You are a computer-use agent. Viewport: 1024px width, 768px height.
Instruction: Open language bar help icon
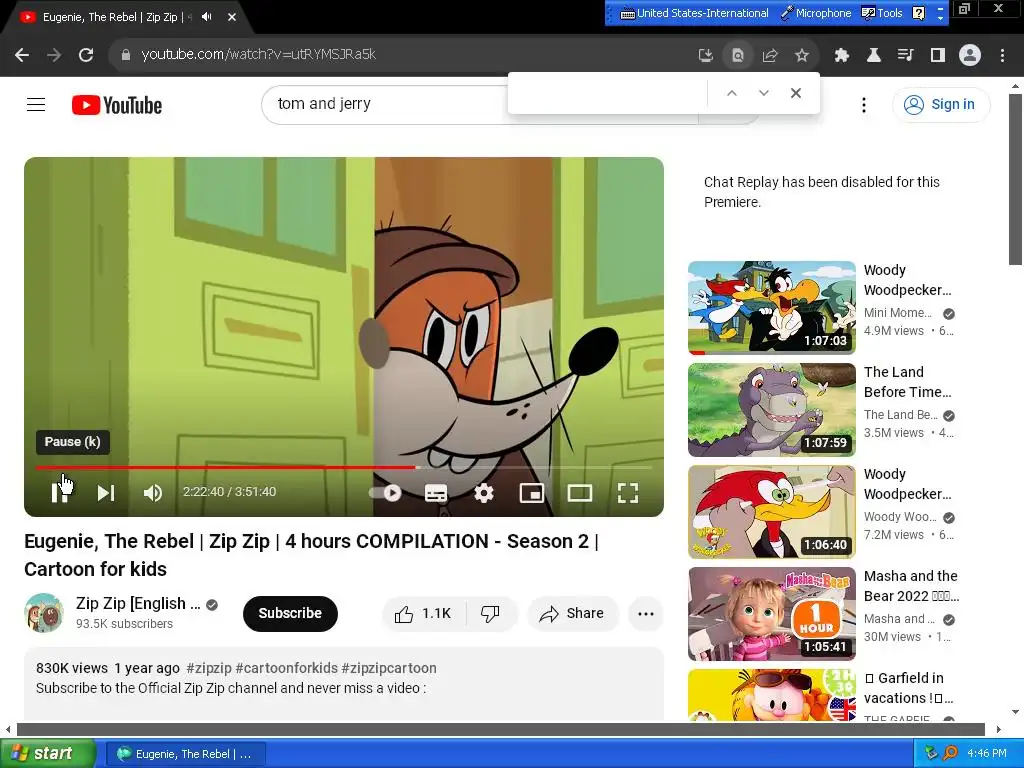click(x=918, y=13)
